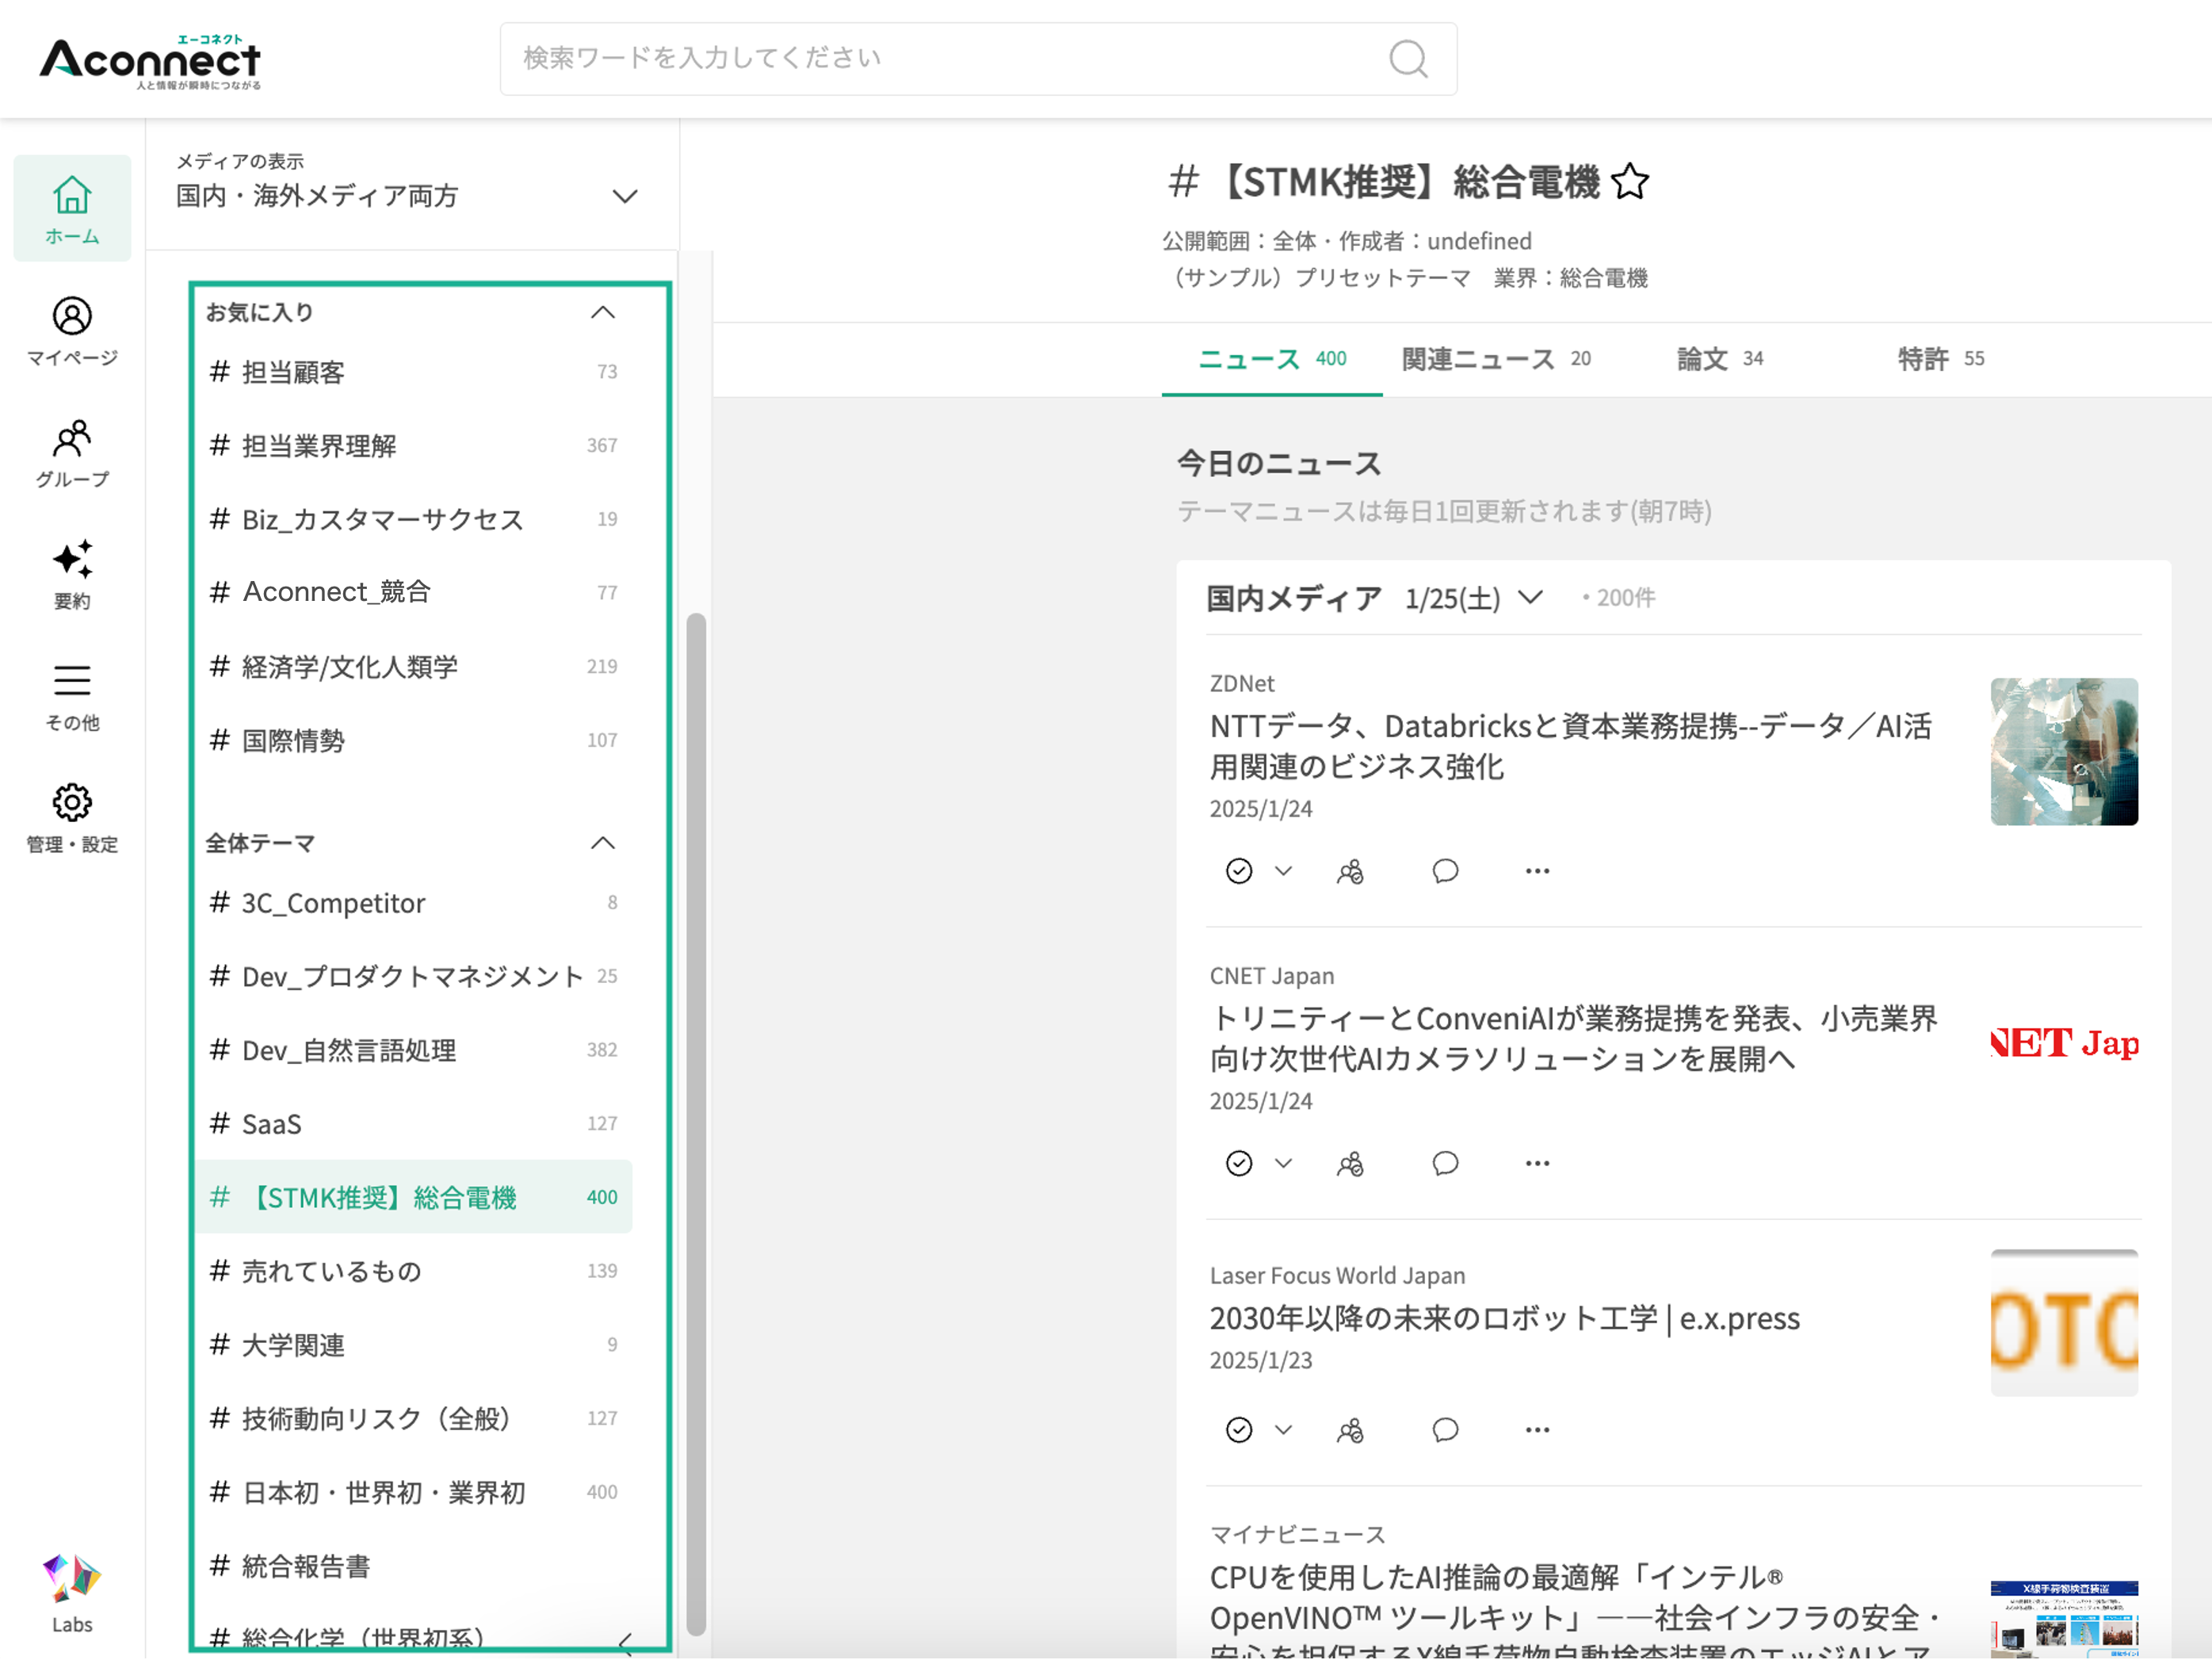
Task: Open more options for トリニティー article
Action: tap(1537, 1163)
